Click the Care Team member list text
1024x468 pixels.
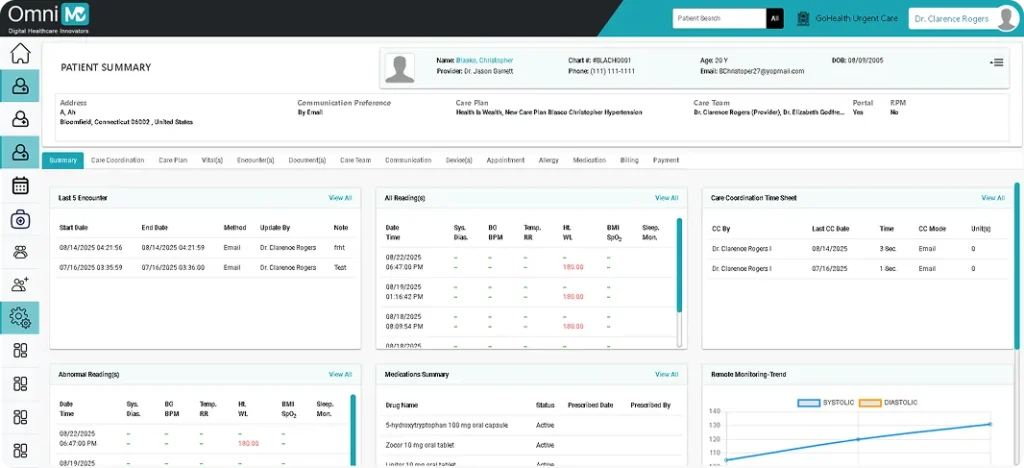[769, 112]
